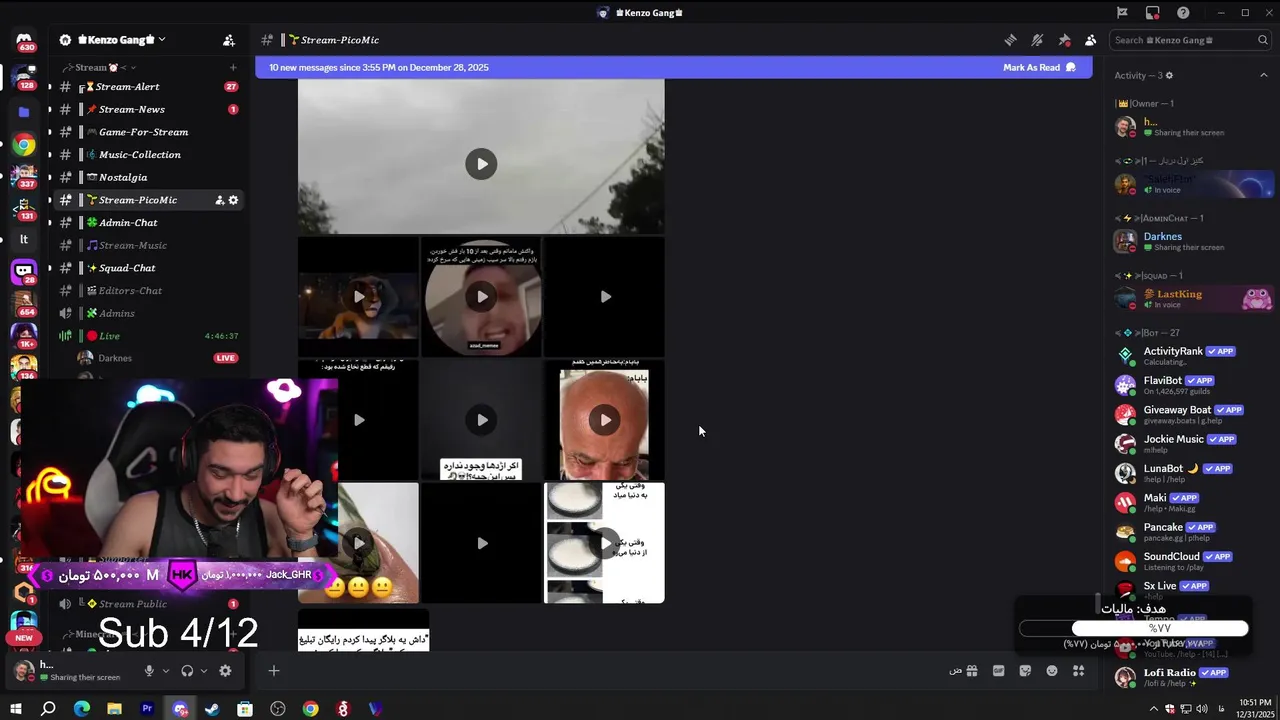Open Activity settings gear in member list
Image resolution: width=1280 pixels, height=720 pixels.
(x=1169, y=76)
